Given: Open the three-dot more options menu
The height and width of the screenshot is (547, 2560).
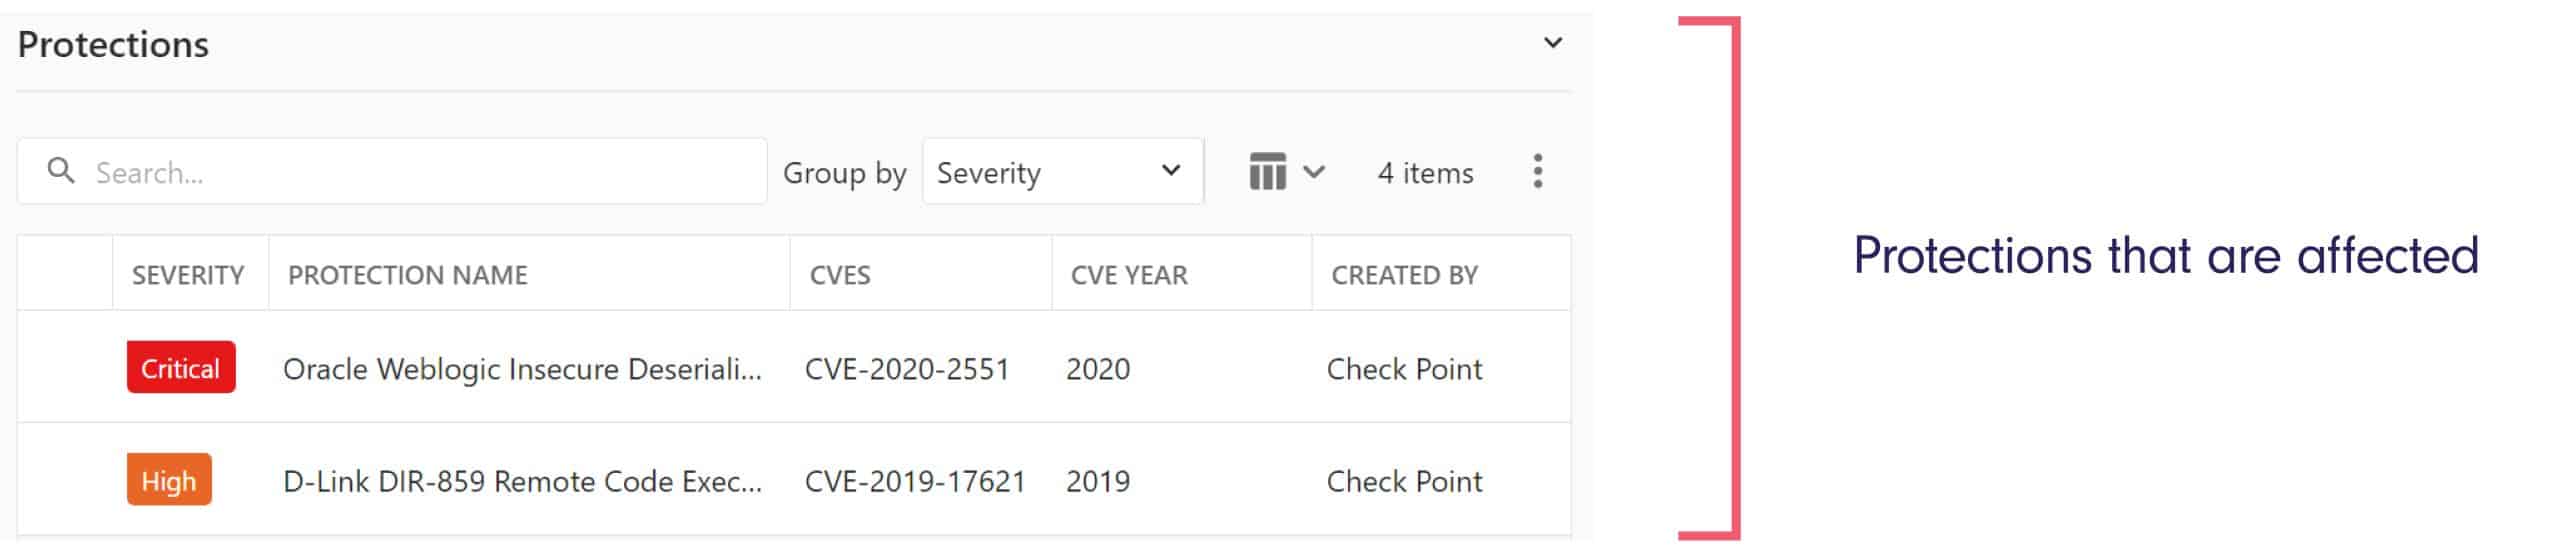Looking at the screenshot, I should [1537, 171].
